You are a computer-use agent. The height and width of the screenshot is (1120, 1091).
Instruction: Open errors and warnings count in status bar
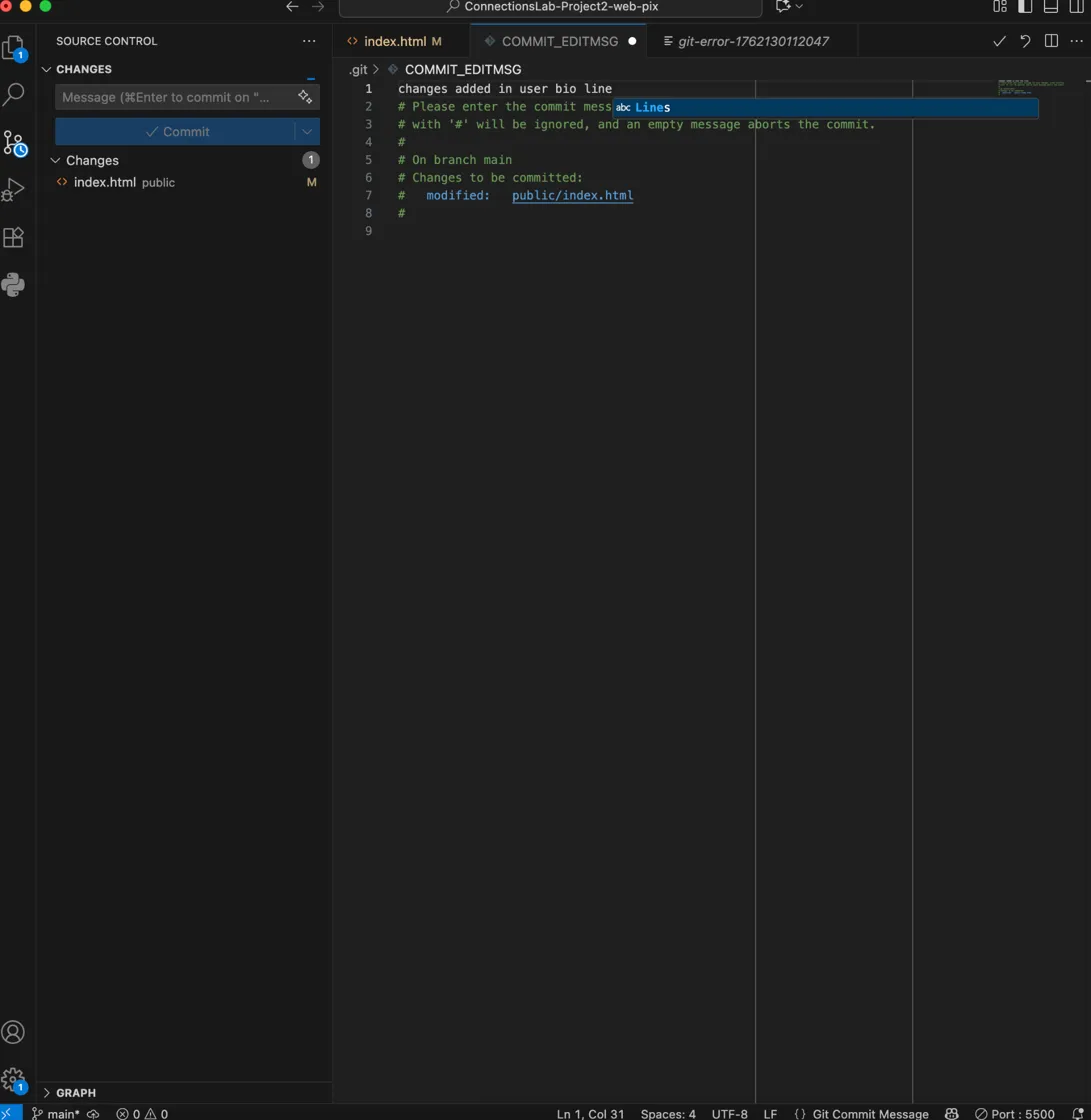click(x=142, y=1114)
